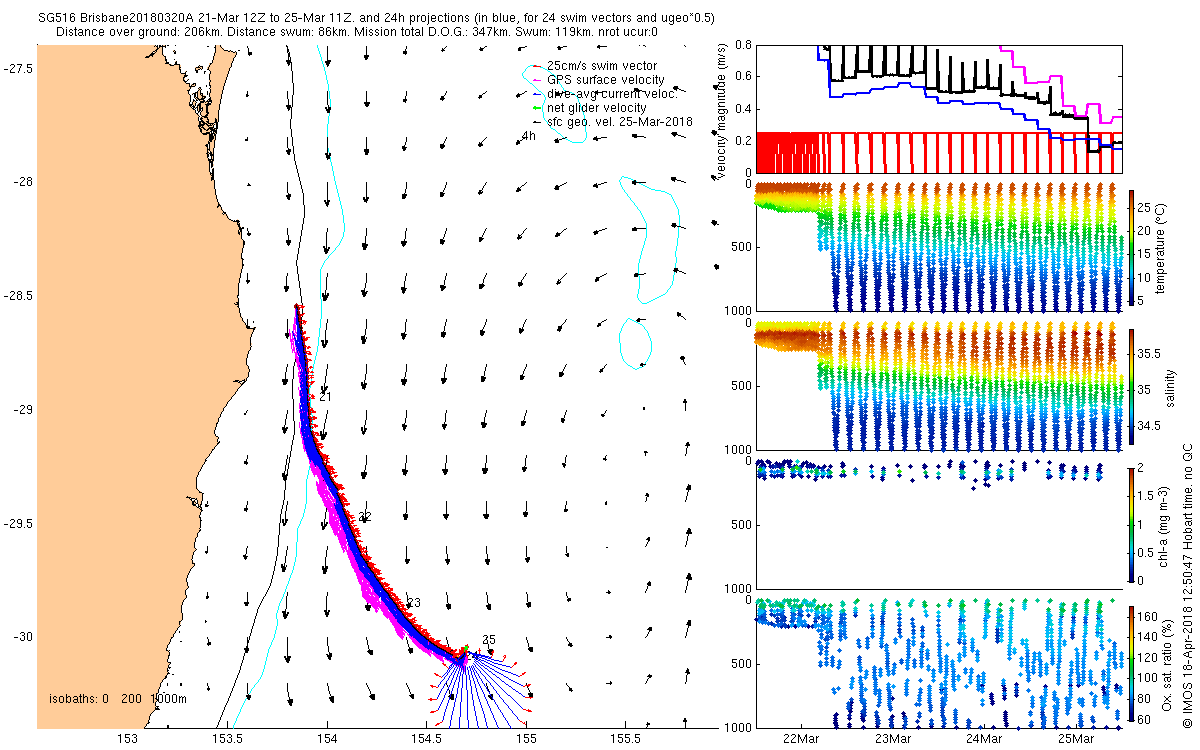
Task: Click the -29.5 latitude tick label
Action: click(x=17, y=524)
